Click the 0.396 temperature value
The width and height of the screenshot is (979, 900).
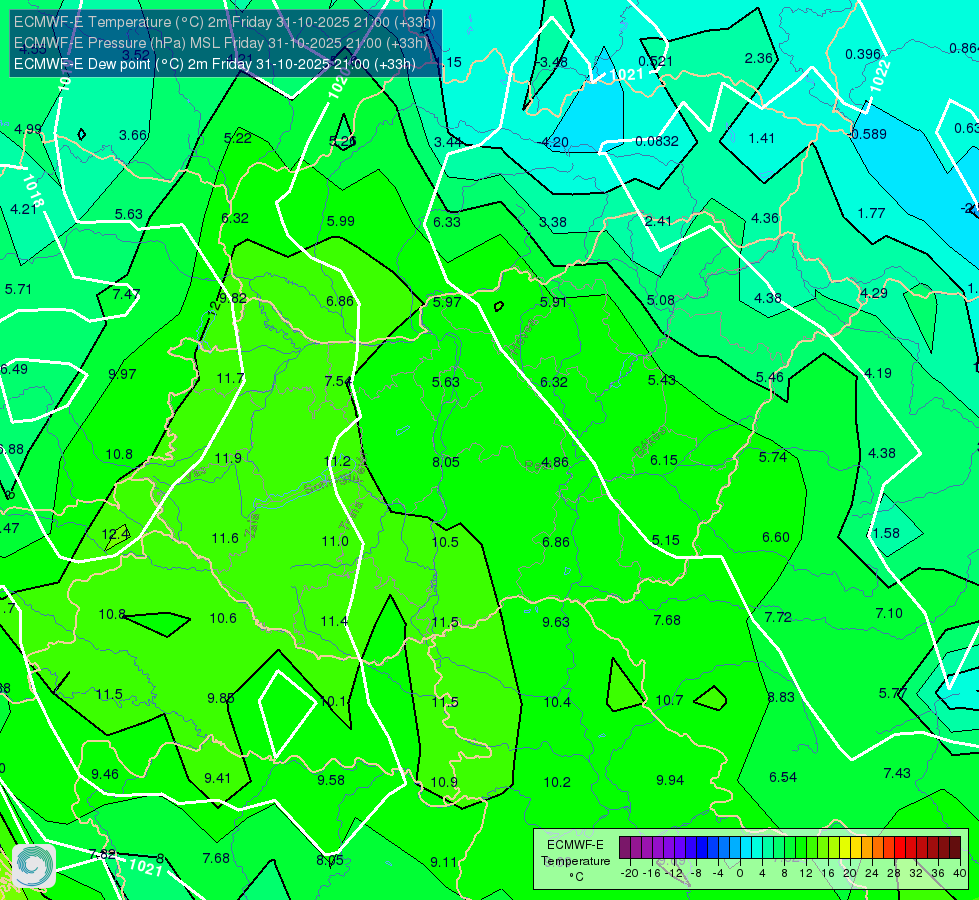[863, 55]
